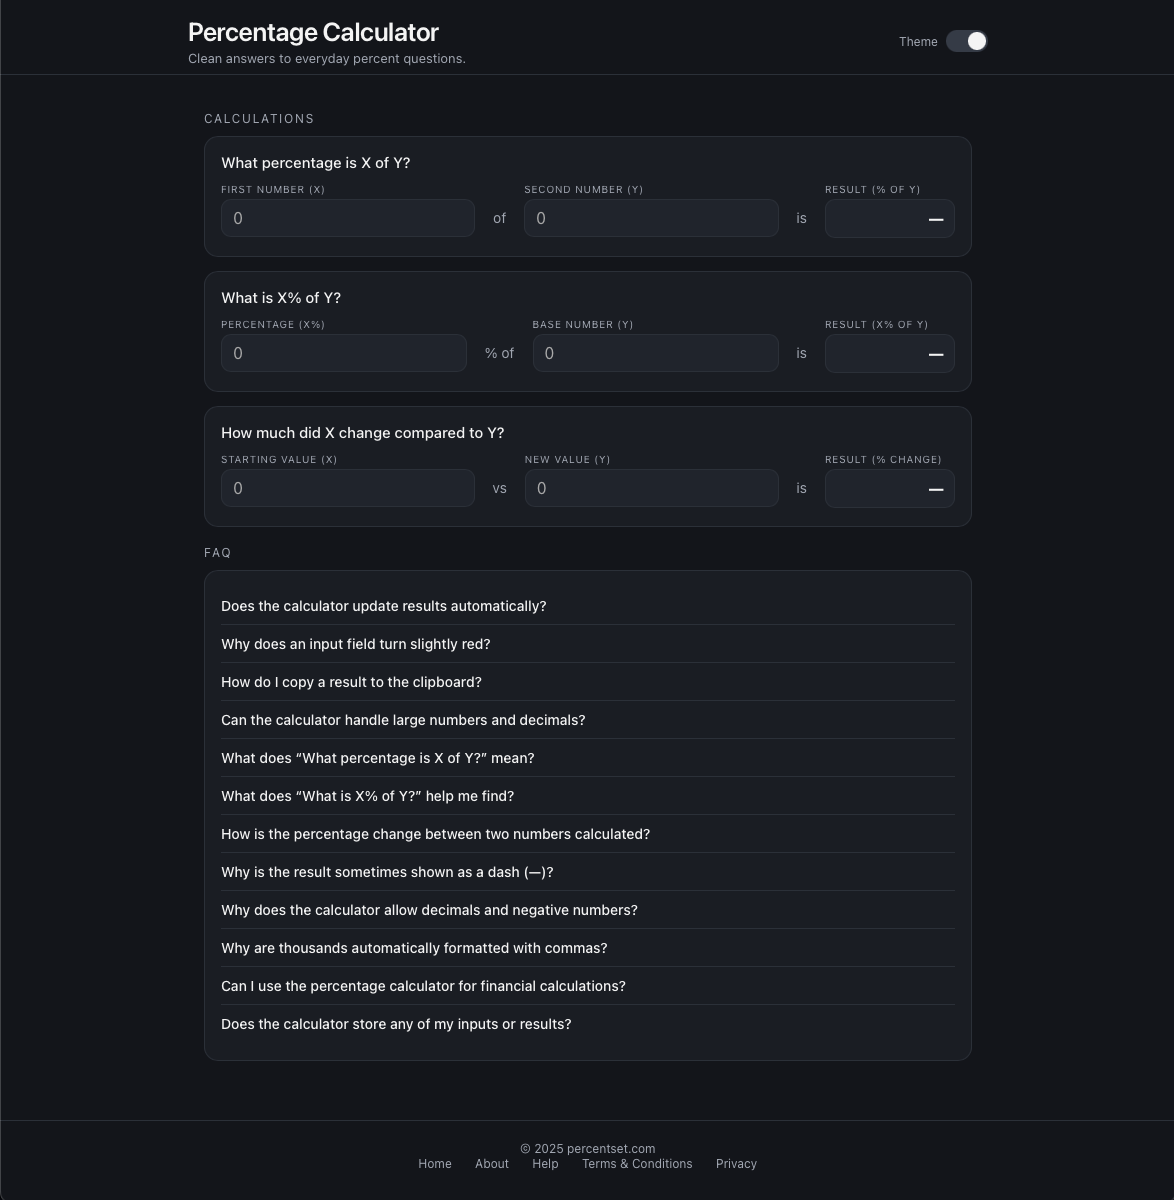Expand FAQ about input field turning red
The height and width of the screenshot is (1200, 1174).
pos(588,644)
